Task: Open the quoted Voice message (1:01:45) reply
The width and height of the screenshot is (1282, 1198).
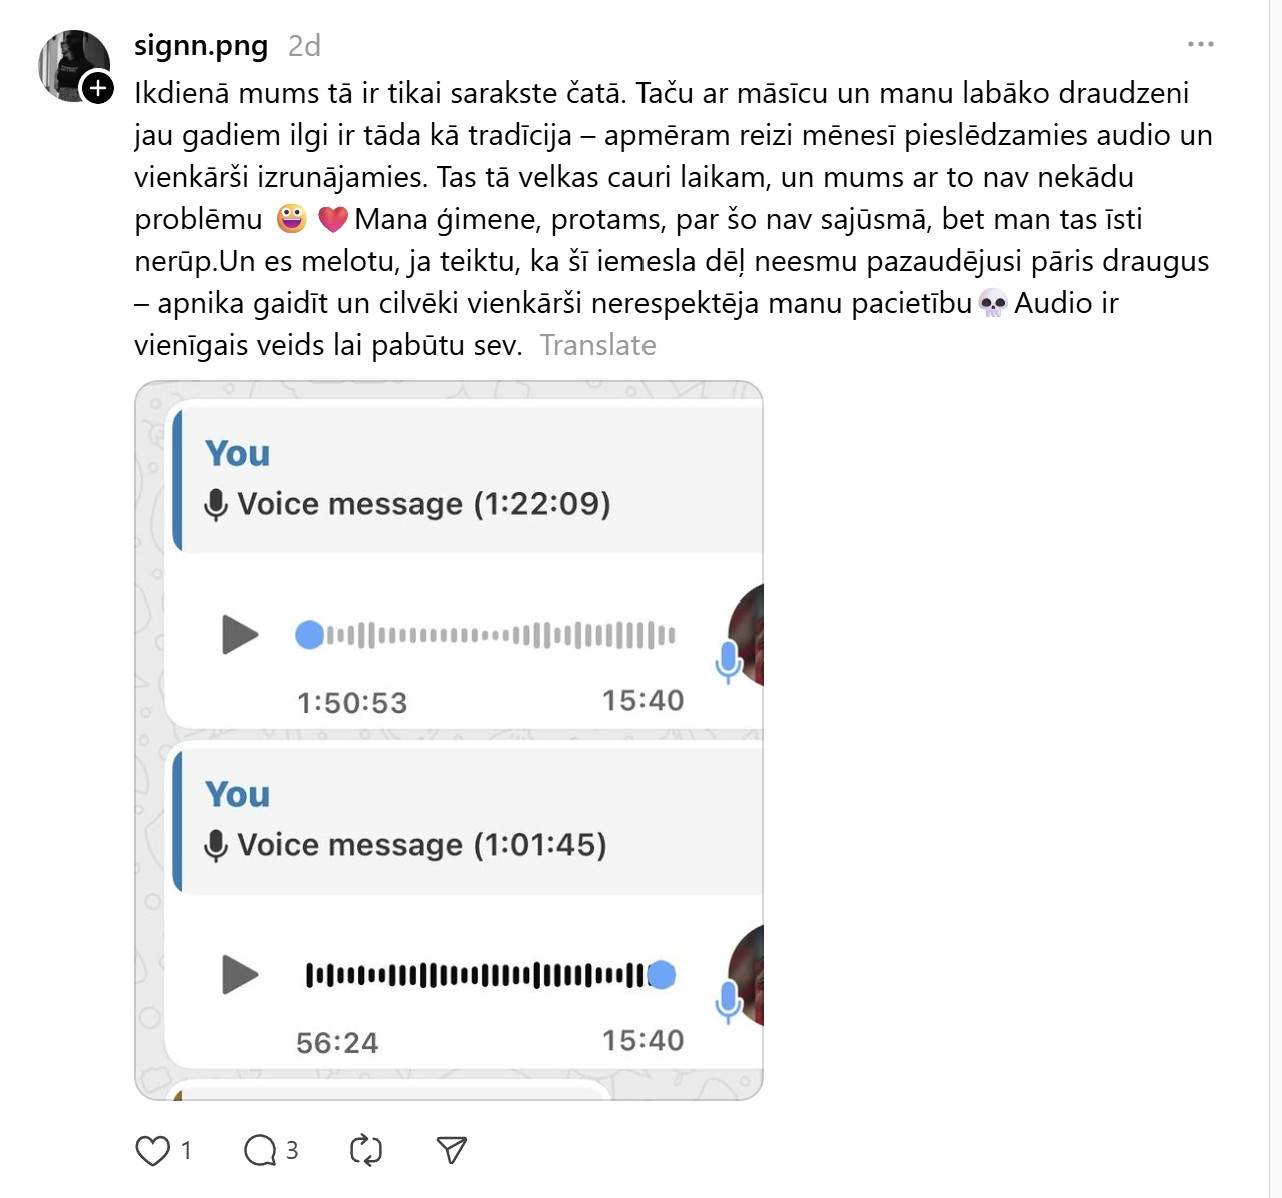Action: coord(468,821)
